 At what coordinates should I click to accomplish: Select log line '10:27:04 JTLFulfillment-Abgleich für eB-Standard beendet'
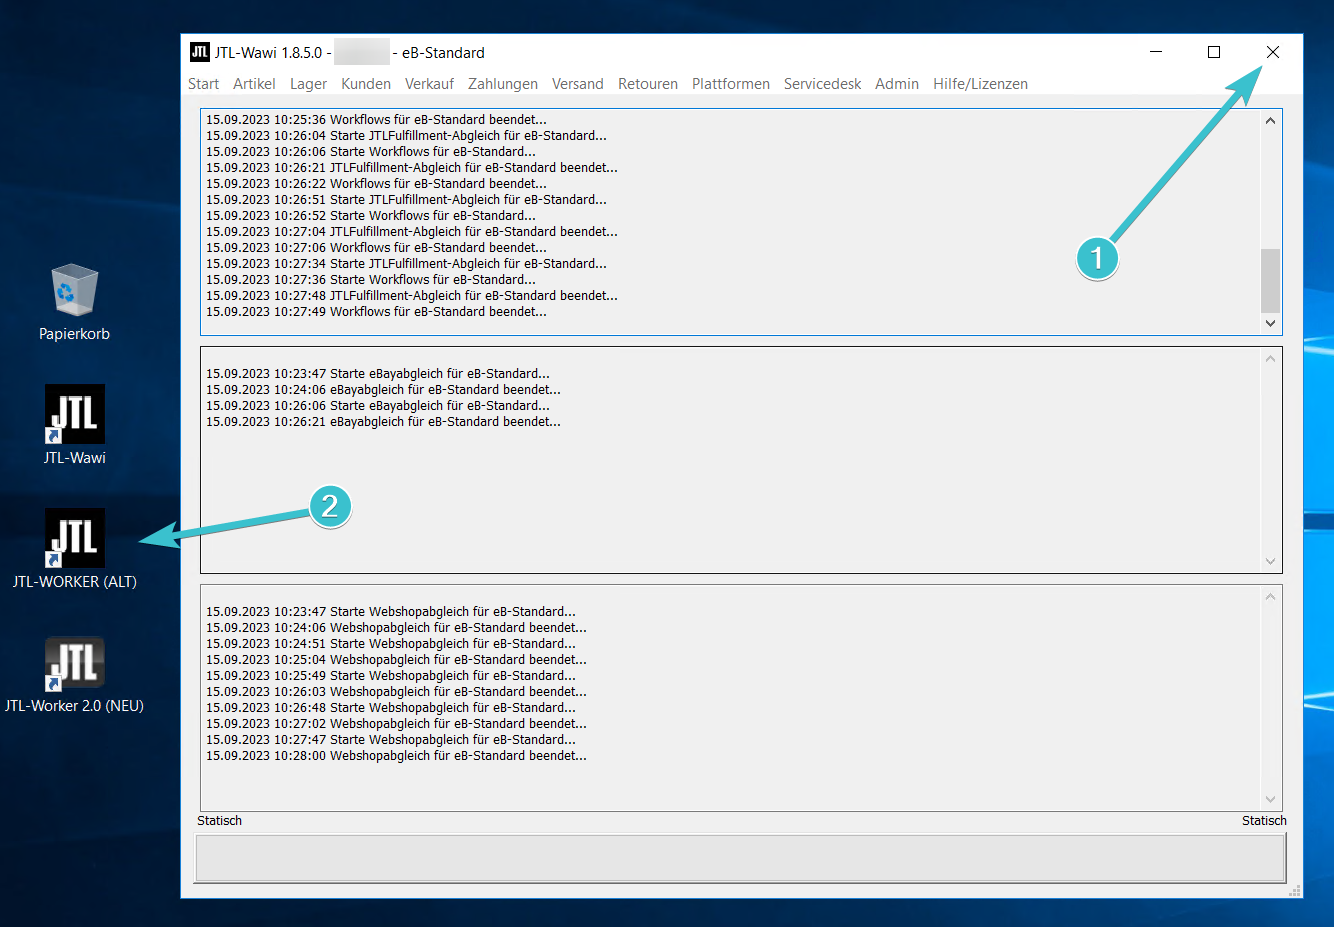point(412,232)
